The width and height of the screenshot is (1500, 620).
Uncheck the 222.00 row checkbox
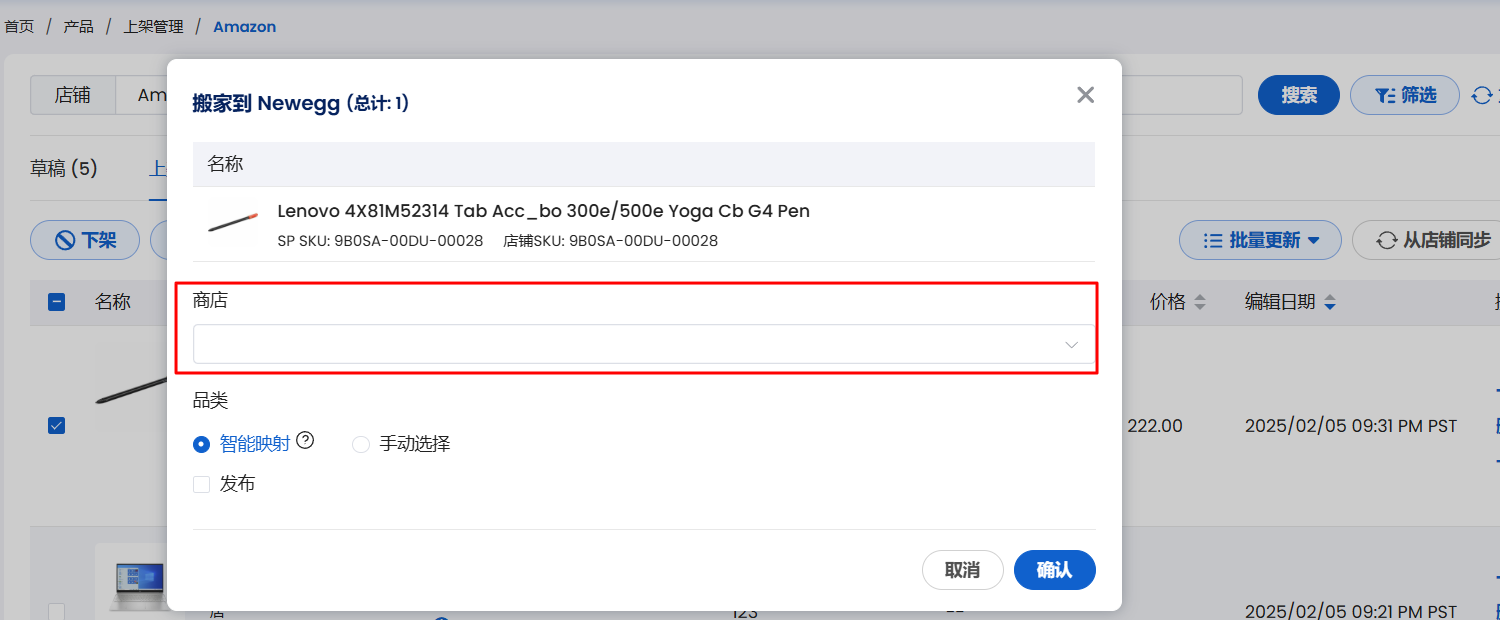[x=57, y=425]
